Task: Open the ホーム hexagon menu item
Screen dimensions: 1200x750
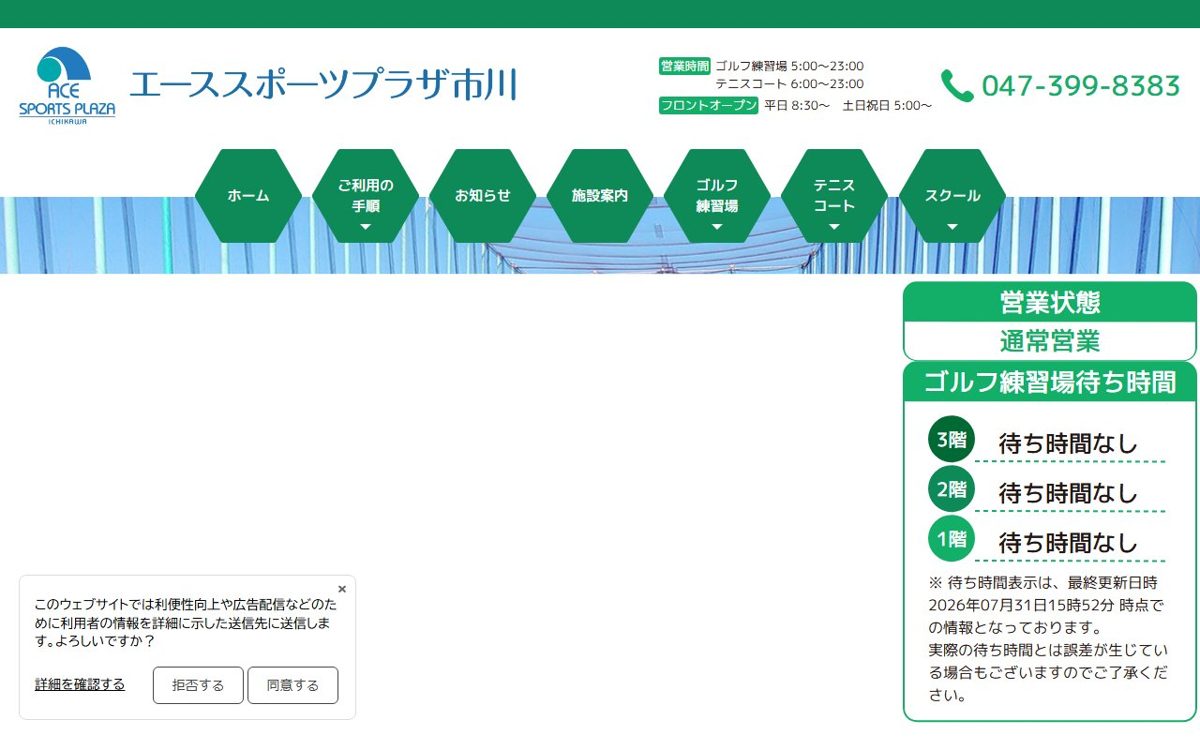Action: (248, 196)
